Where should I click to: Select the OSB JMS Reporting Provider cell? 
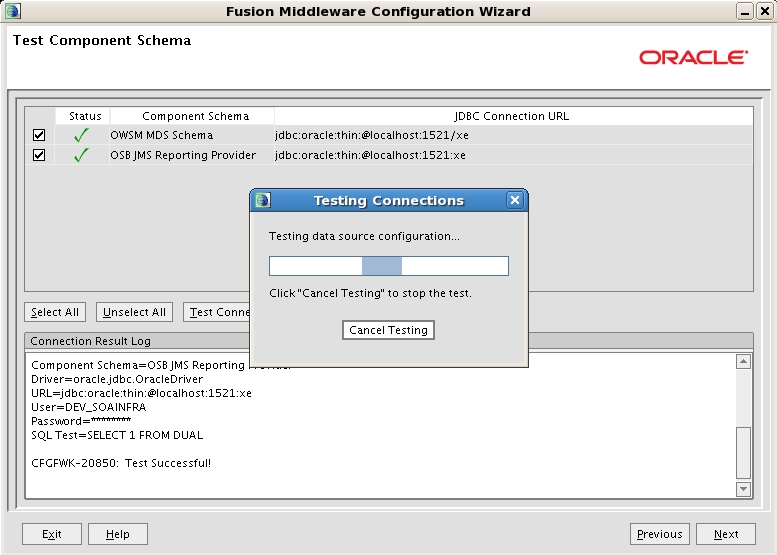coord(191,155)
